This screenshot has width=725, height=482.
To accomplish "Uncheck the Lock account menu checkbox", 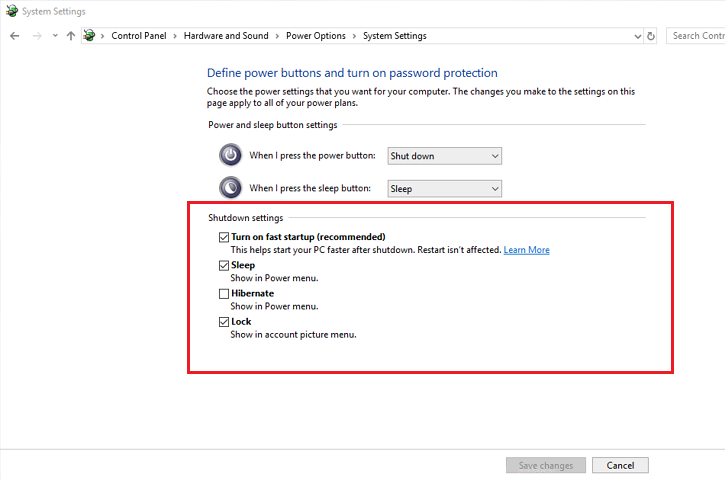I will (x=224, y=322).
